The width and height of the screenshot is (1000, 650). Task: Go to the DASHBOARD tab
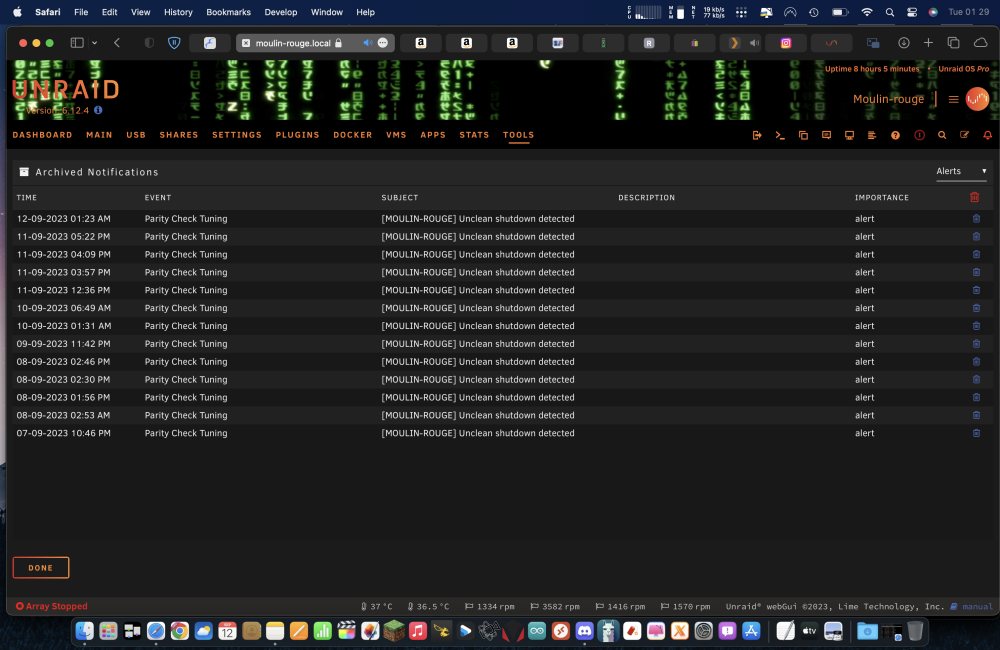[43, 135]
